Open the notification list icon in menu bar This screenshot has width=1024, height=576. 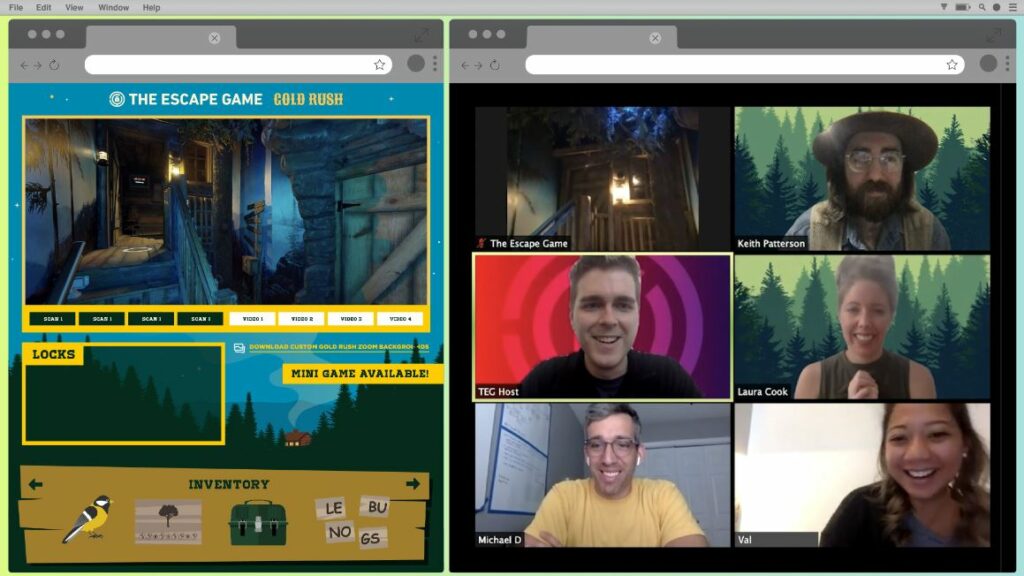1012,7
